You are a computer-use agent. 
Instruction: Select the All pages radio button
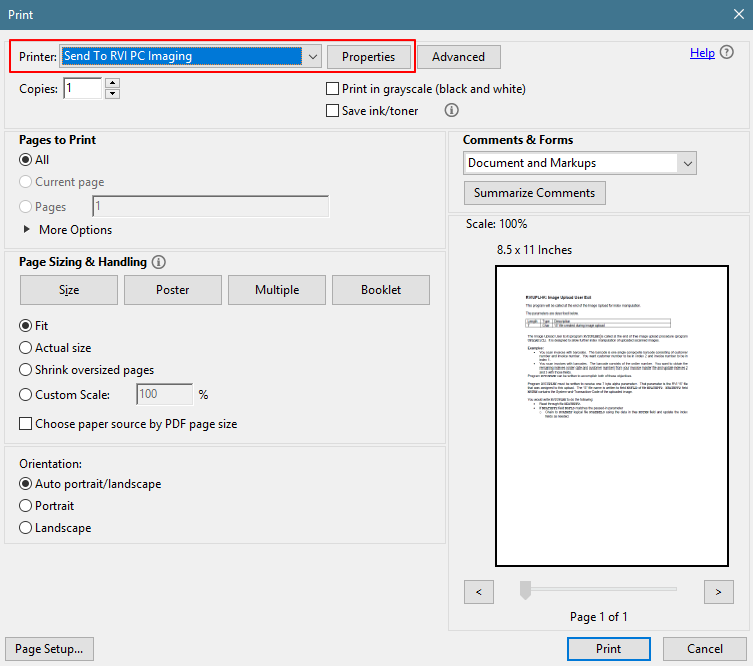click(x=25, y=160)
